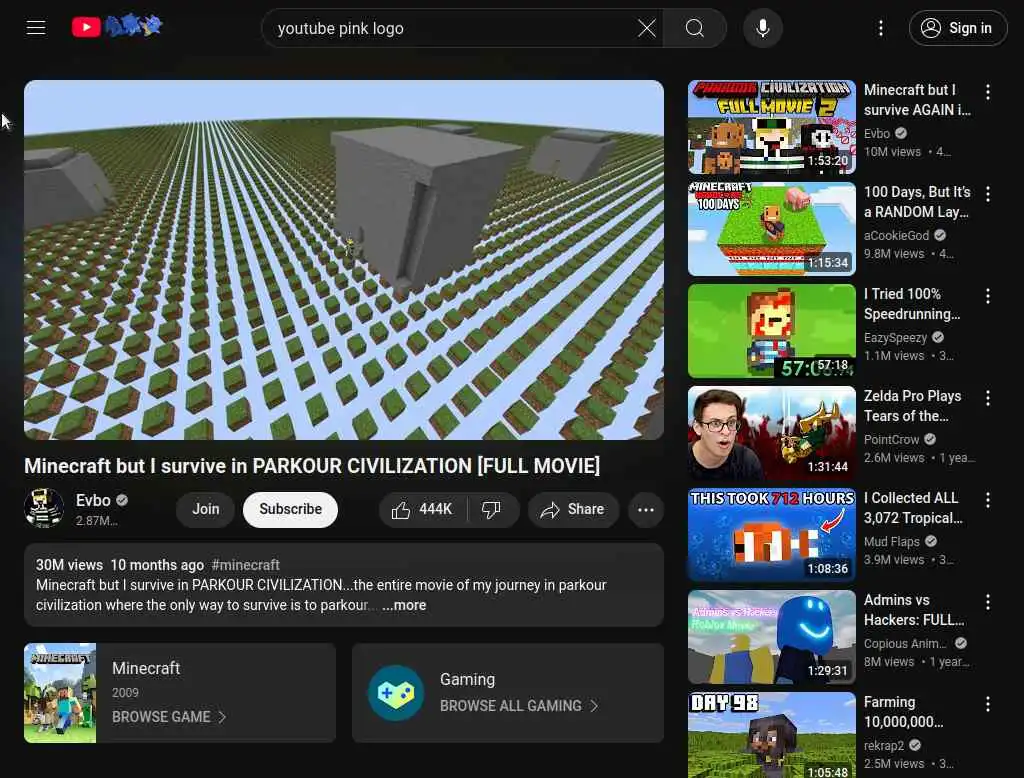This screenshot has width=1024, height=778.
Task: Open Copious Anim channel name
Action: pos(904,643)
